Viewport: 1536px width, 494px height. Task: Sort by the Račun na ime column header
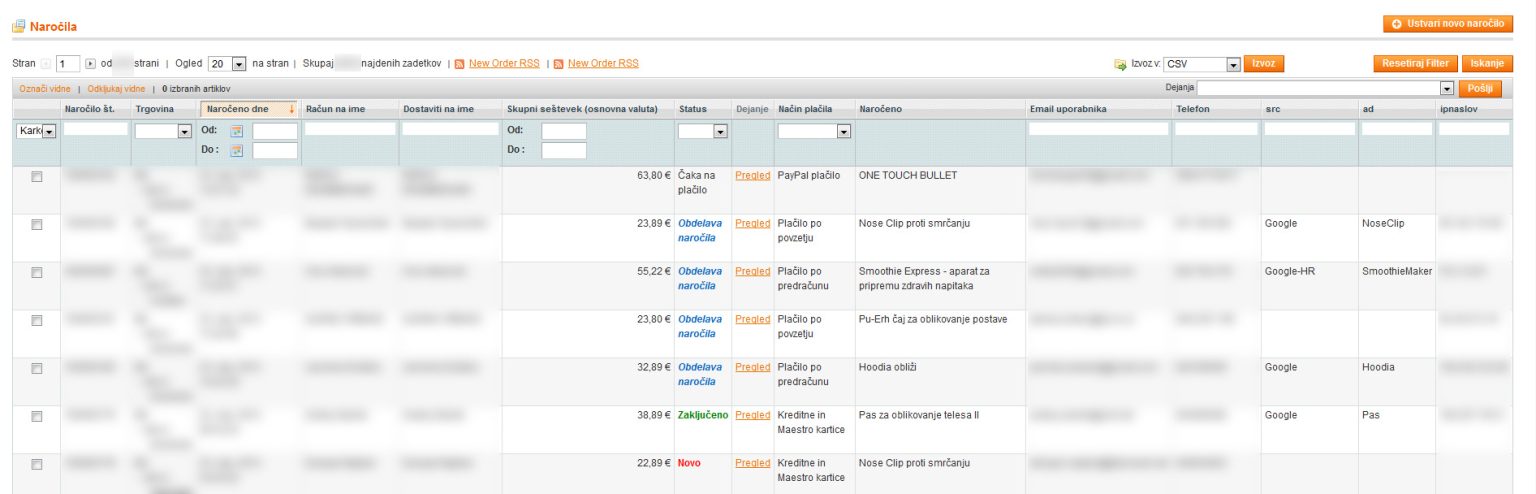[337, 109]
